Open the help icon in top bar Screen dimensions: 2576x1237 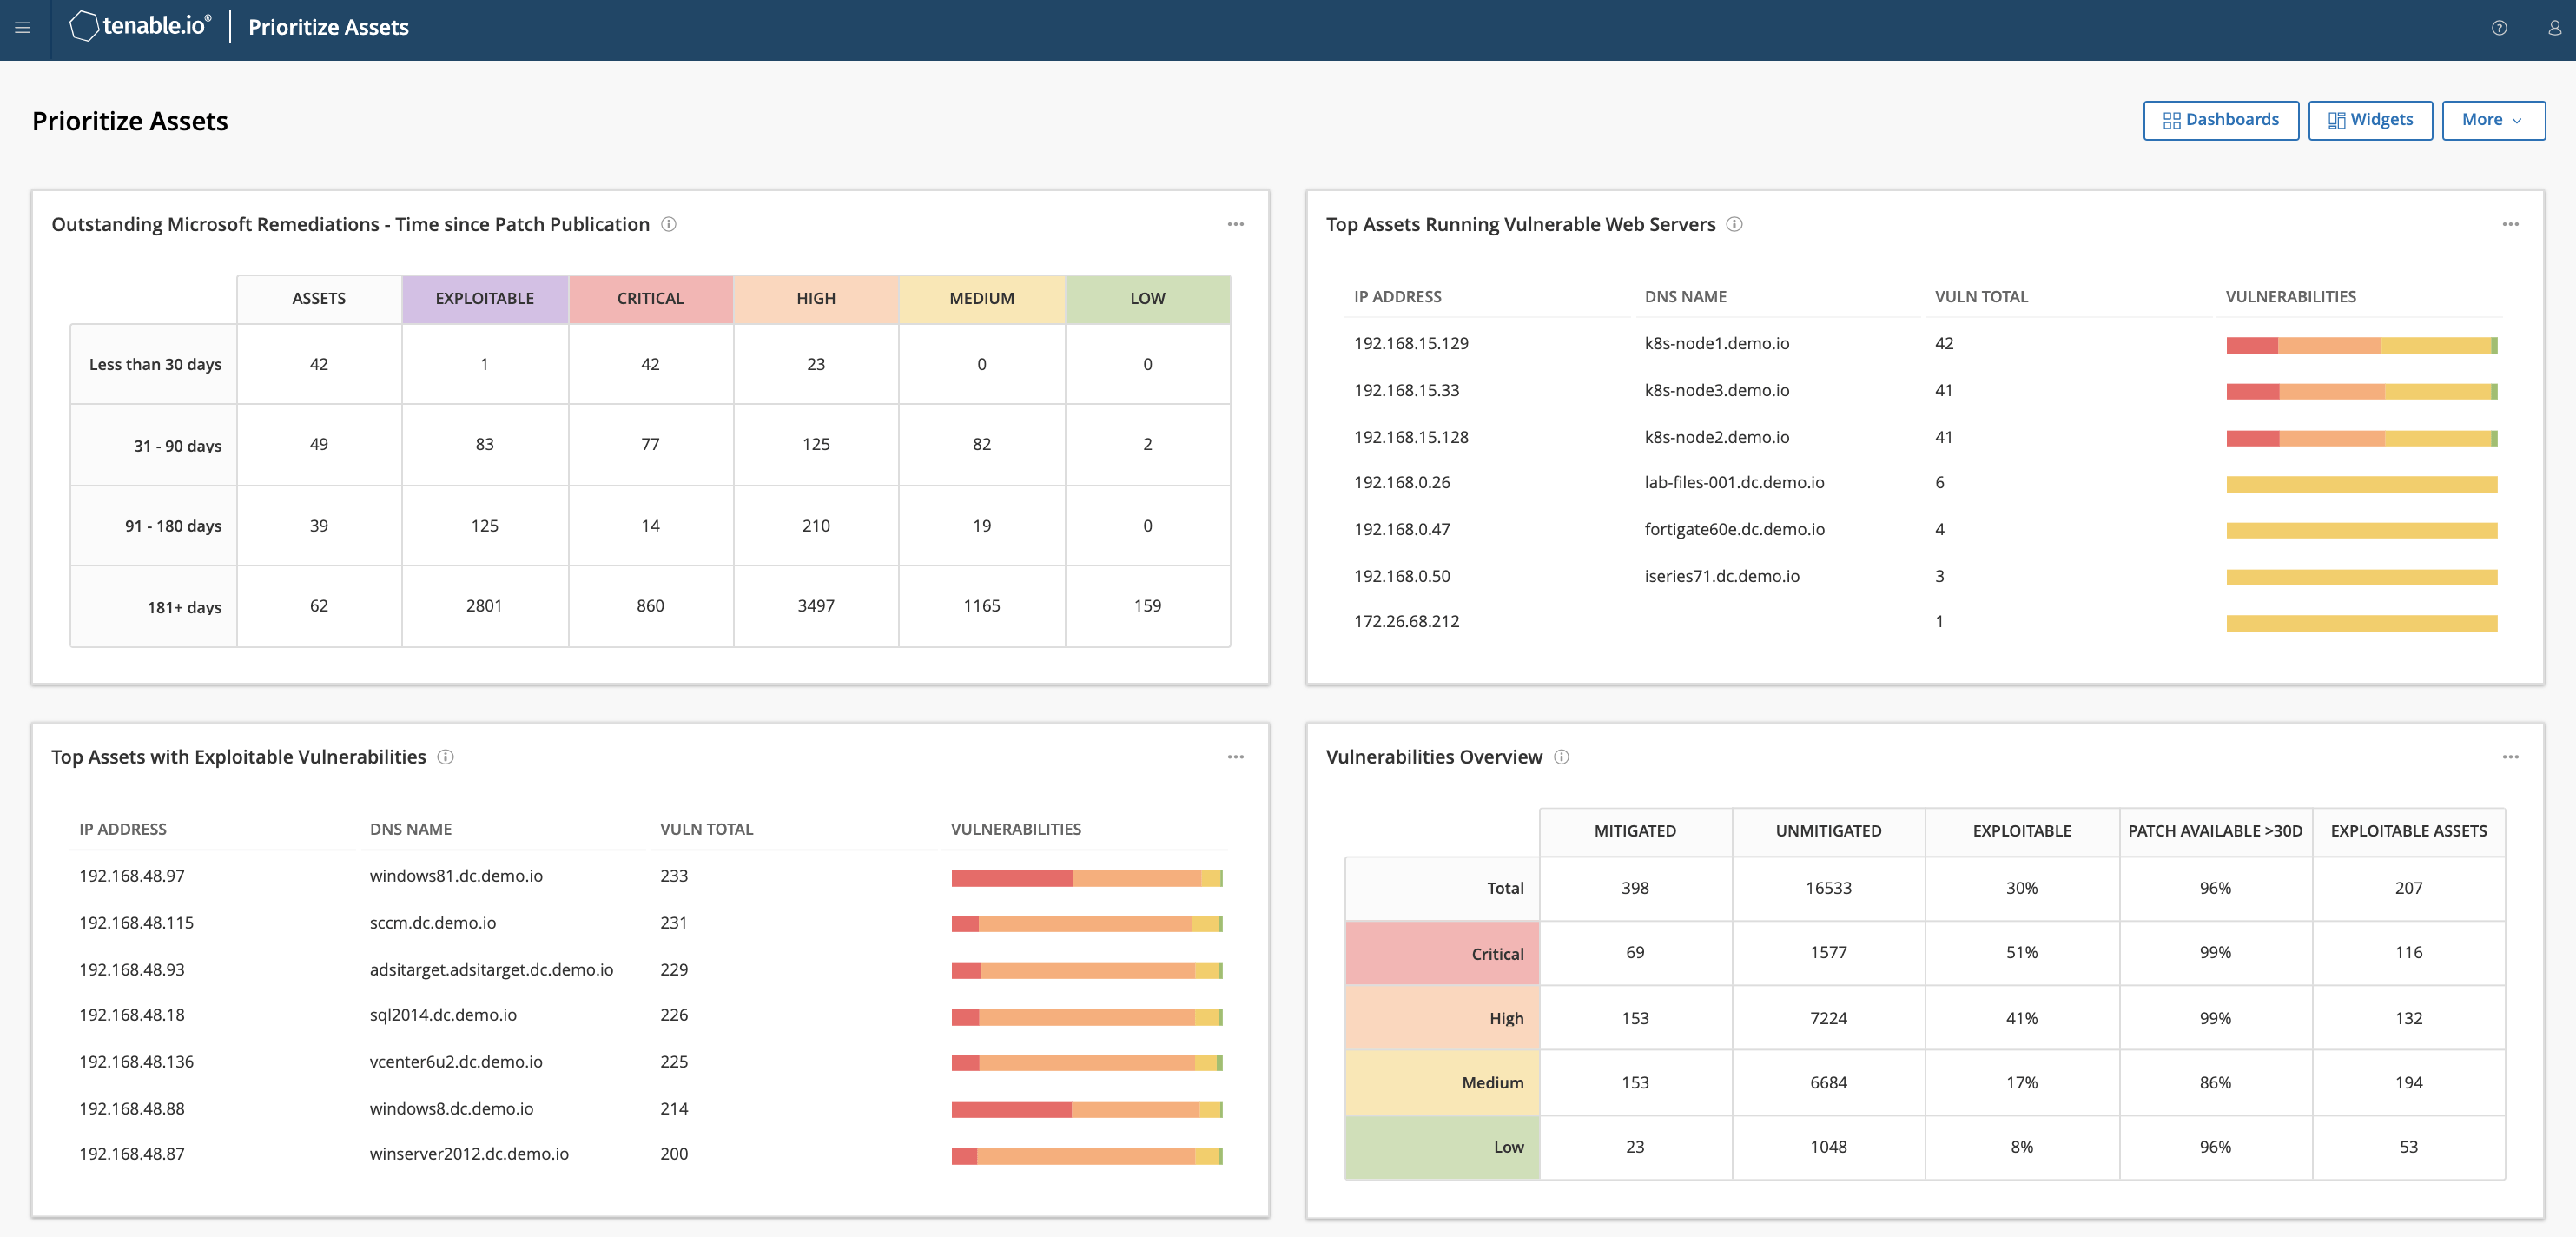(2500, 28)
